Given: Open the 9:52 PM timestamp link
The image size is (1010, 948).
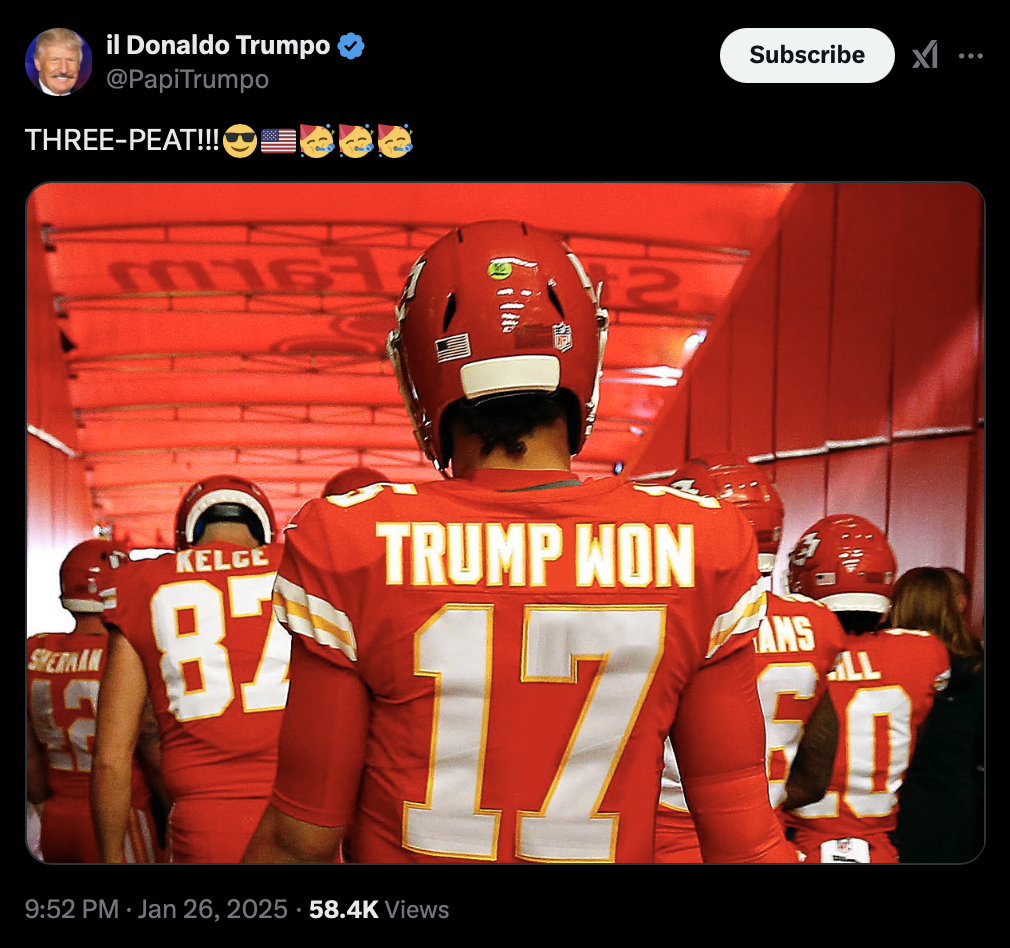Looking at the screenshot, I should (x=72, y=909).
